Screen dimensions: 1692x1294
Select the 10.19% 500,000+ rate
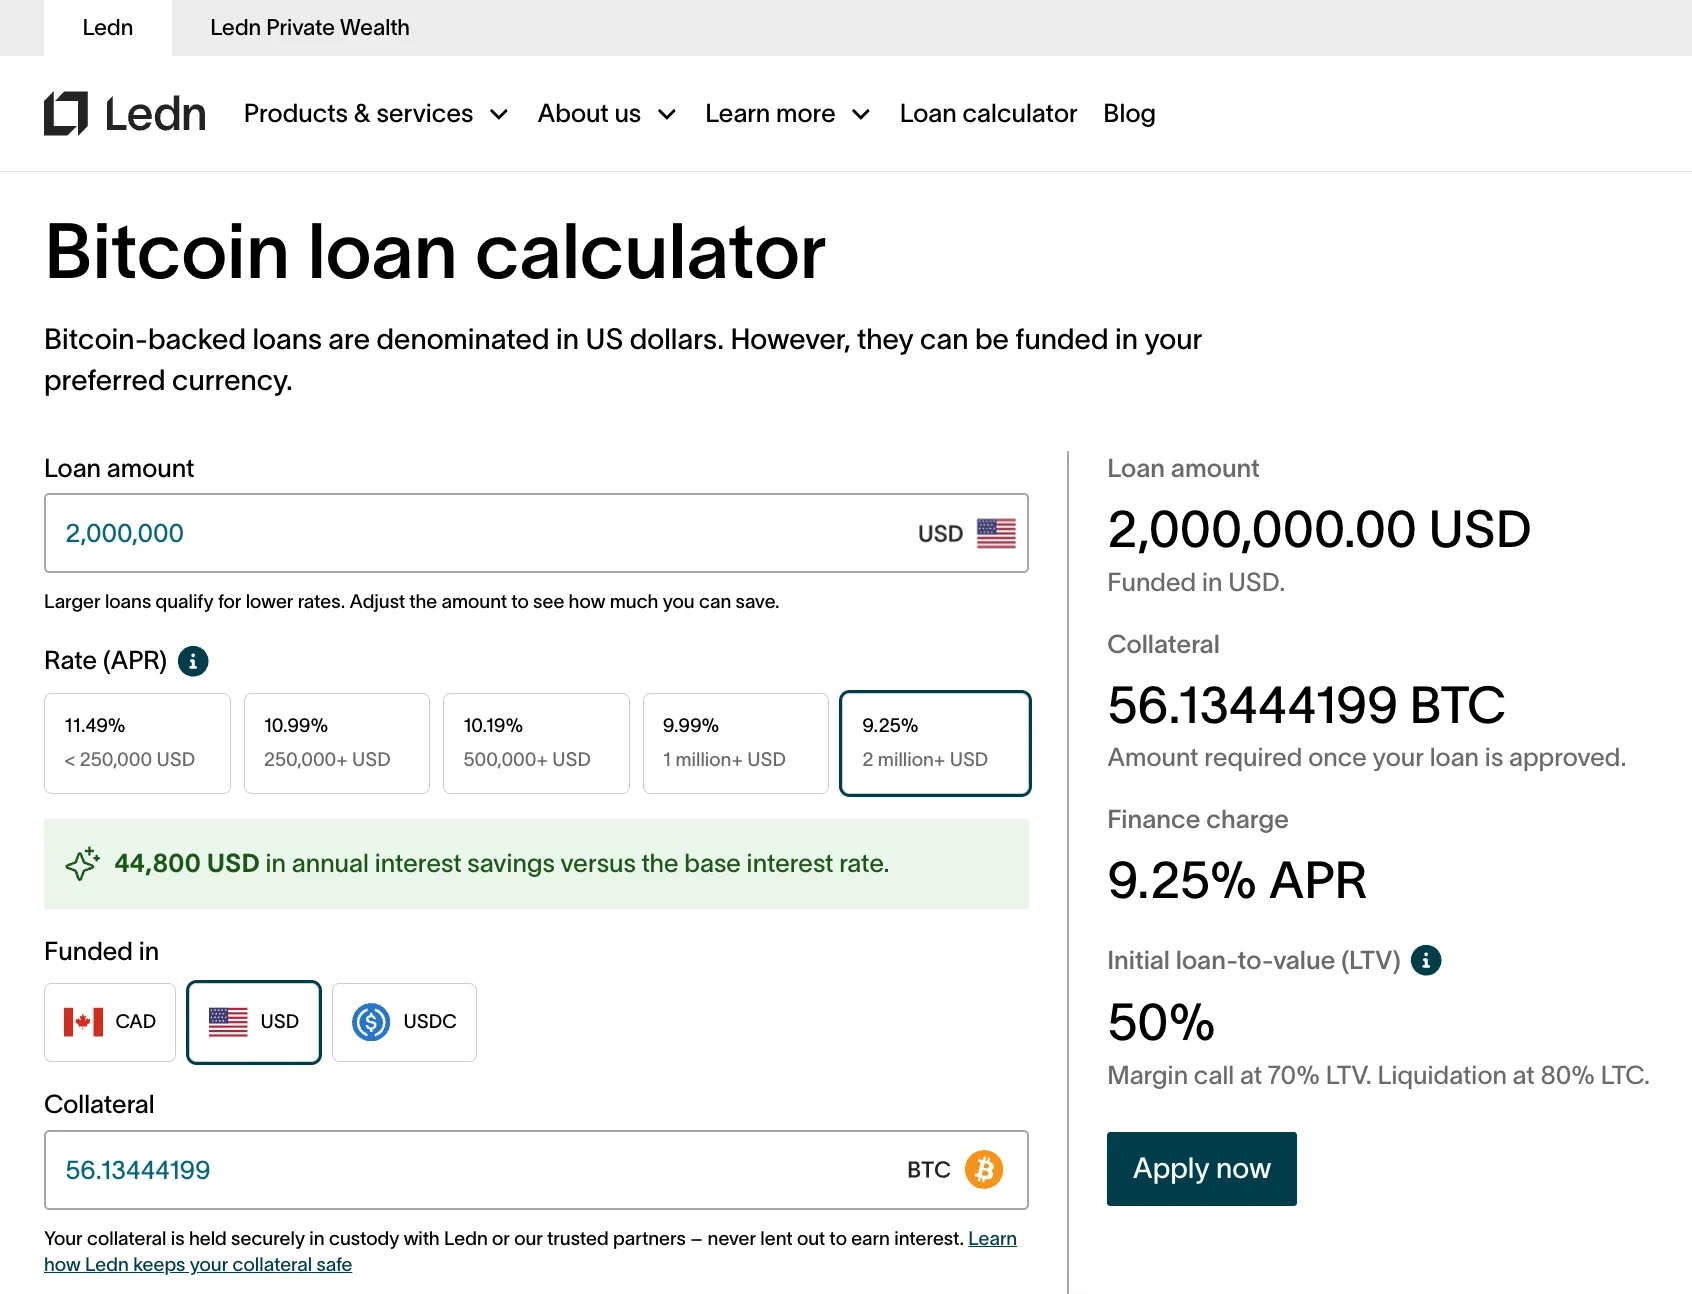tap(536, 744)
